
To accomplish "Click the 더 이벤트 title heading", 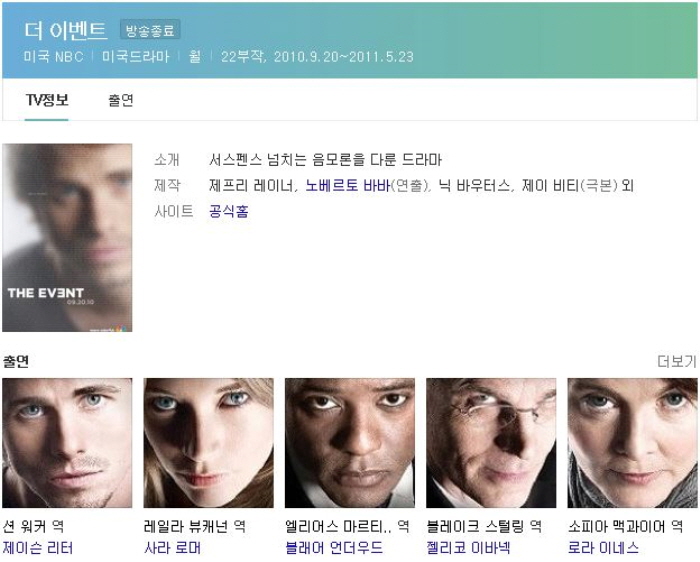I will pyautogui.click(x=65, y=30).
